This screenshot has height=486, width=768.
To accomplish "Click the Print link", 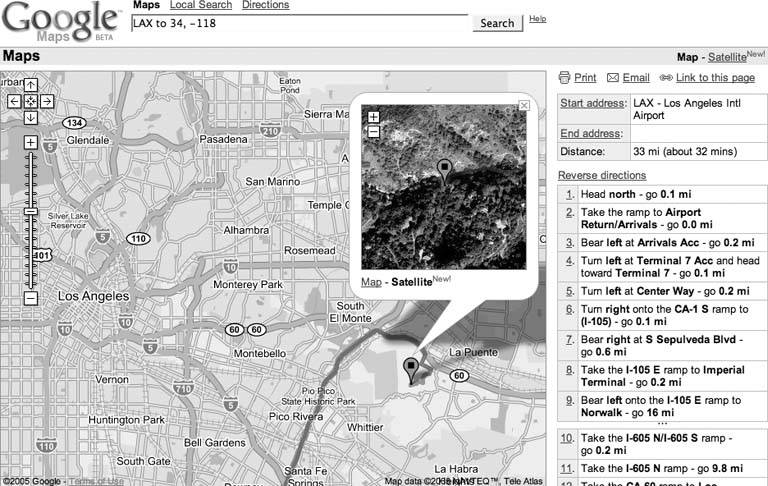I will (585, 78).
